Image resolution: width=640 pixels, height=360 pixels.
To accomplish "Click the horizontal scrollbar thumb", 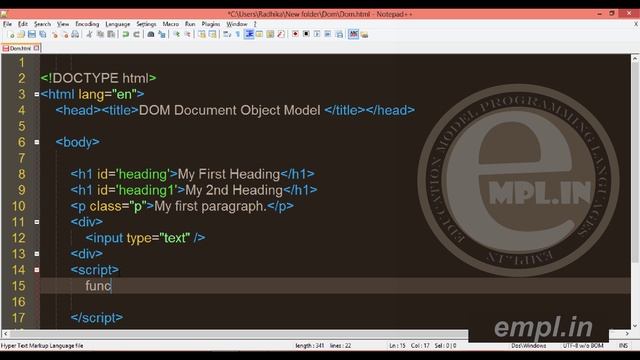I will [239, 334].
